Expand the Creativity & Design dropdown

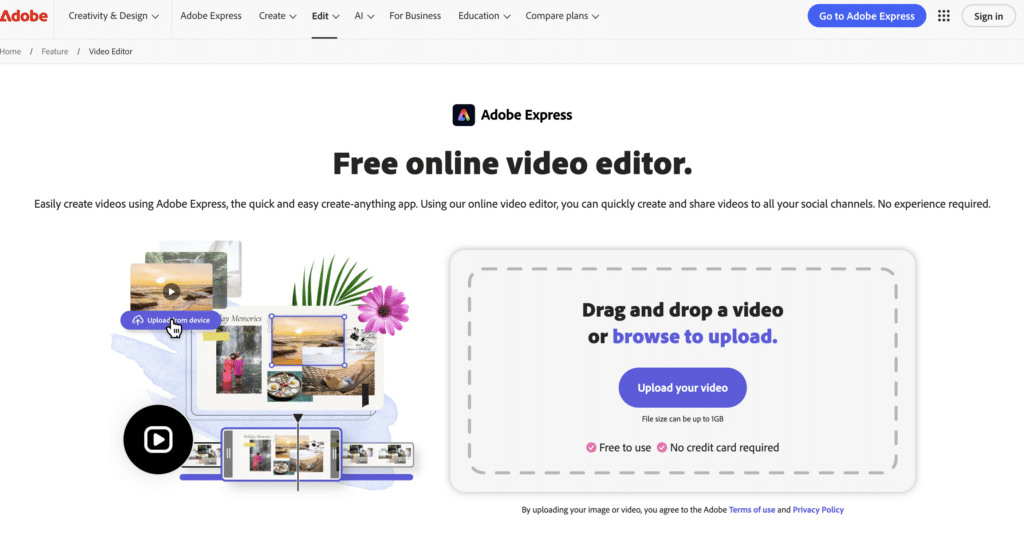click(x=113, y=16)
